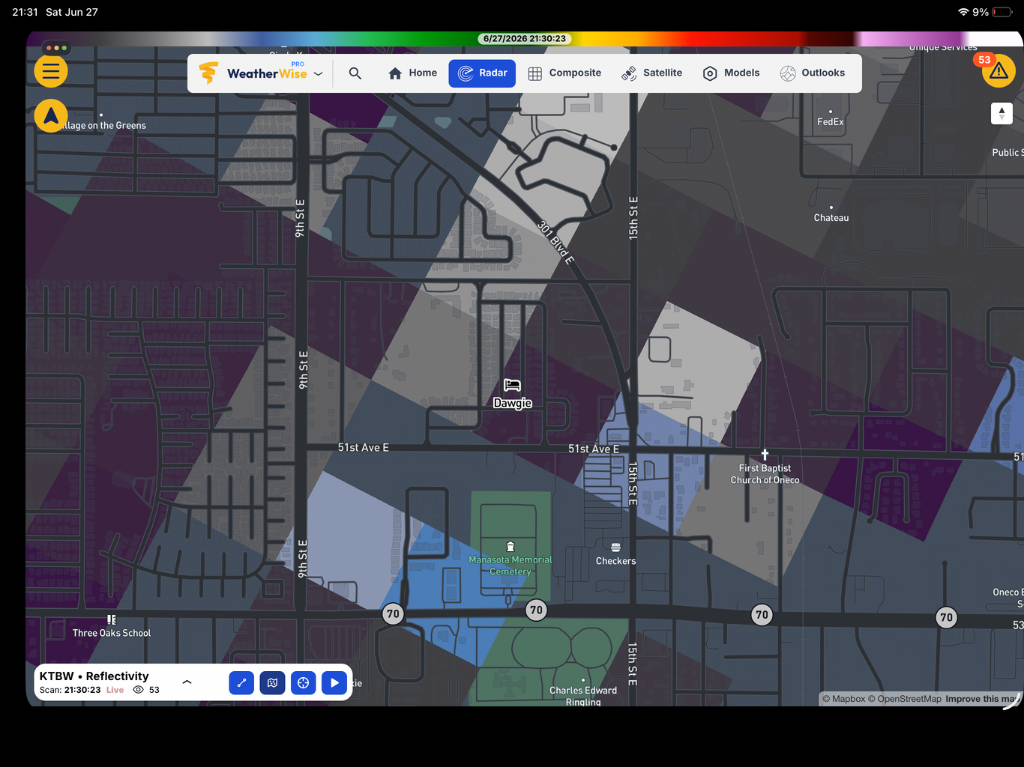Play the radar loop animation
Image resolution: width=1024 pixels, height=767 pixels.
click(334, 683)
